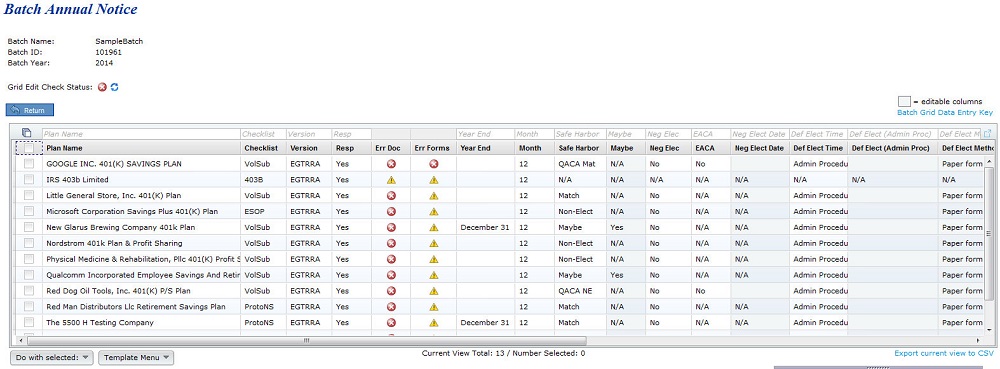Check the GOOGLE INC. 401(K) SAVINGS PLAN row
The height and width of the screenshot is (369, 1000).
[29, 164]
